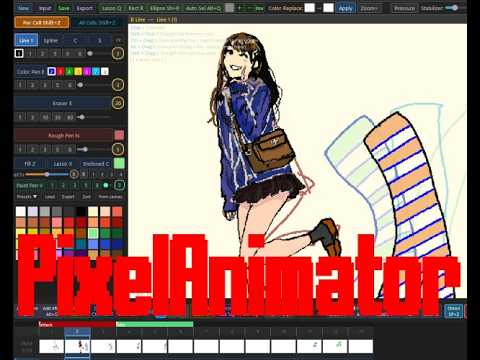This screenshot has width=480, height=360.
Task: Click the pink rough pen color swatch
Action: pos(119,135)
